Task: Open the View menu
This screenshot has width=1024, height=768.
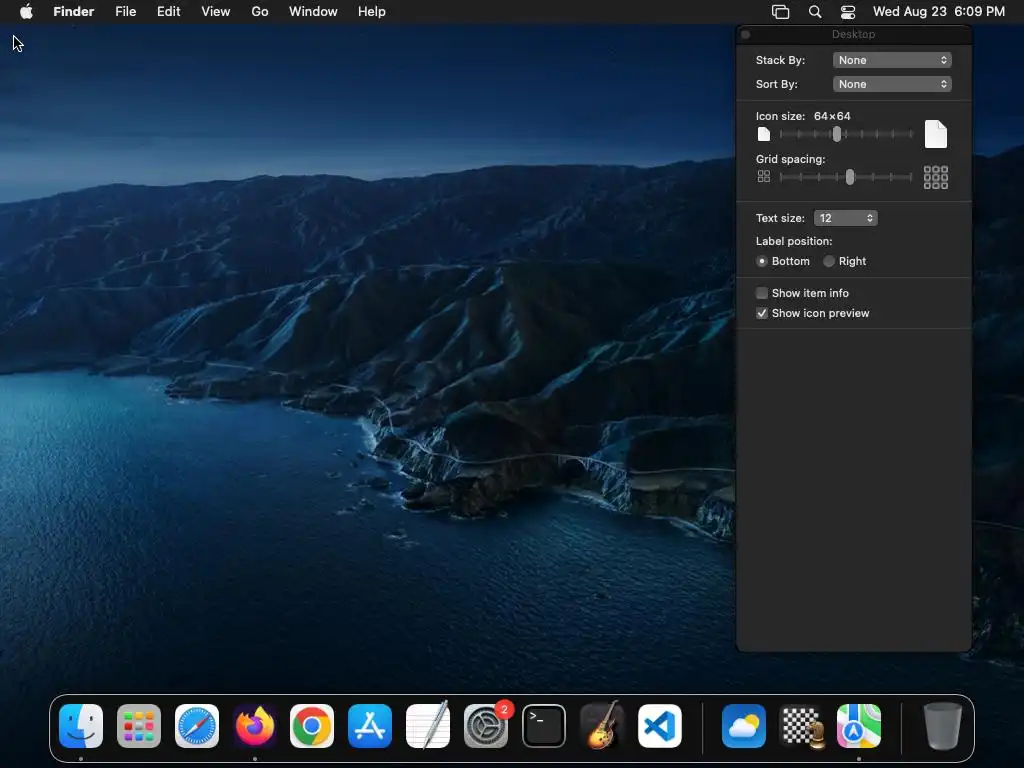Action: (215, 12)
